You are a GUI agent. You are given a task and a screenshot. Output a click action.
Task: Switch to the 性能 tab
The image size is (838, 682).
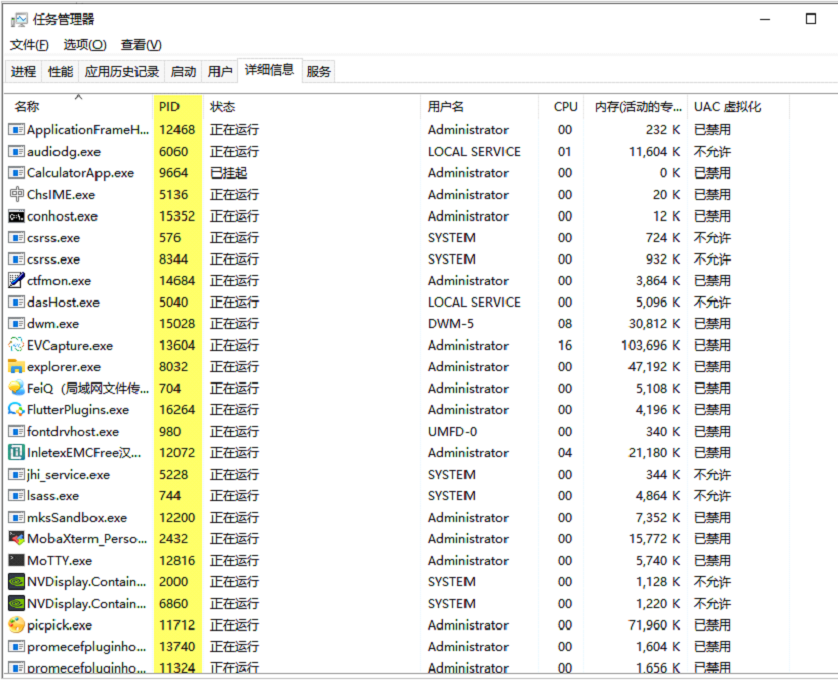coord(60,72)
